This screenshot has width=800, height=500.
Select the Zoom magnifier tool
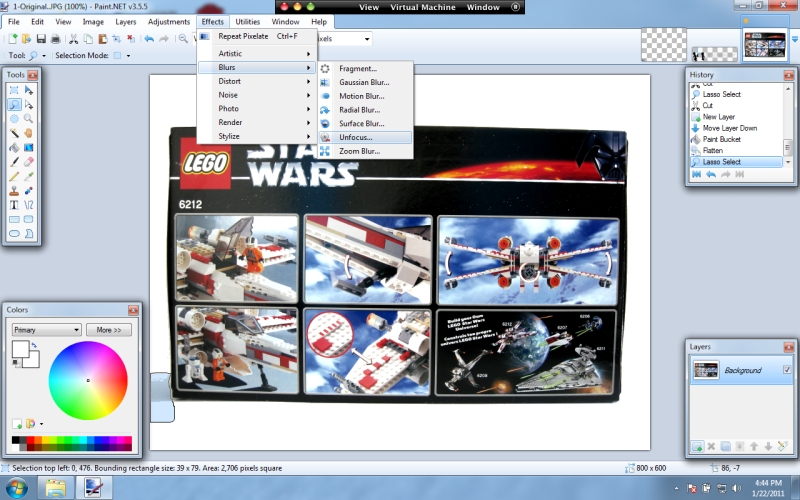click(29, 119)
